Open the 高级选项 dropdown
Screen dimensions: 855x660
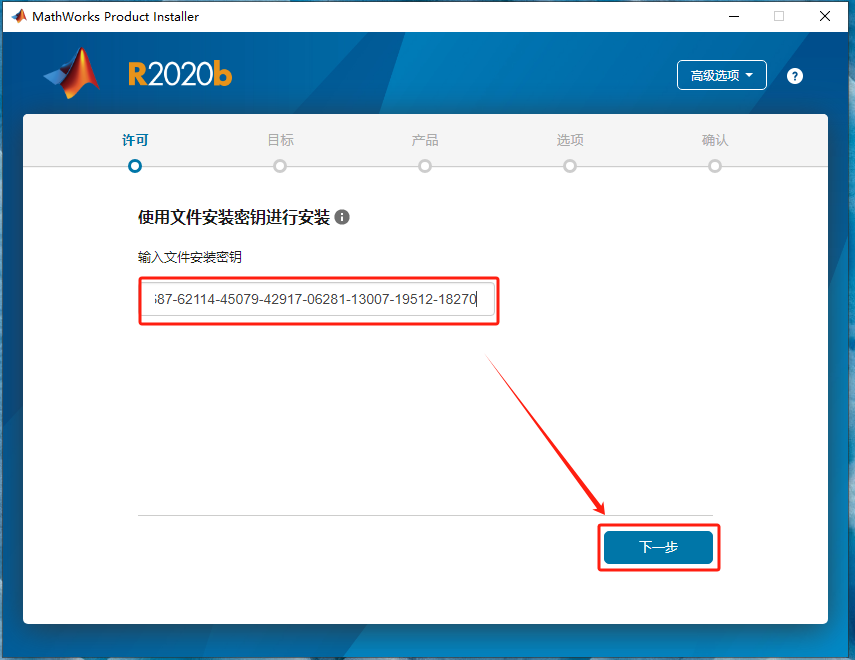[x=721, y=75]
